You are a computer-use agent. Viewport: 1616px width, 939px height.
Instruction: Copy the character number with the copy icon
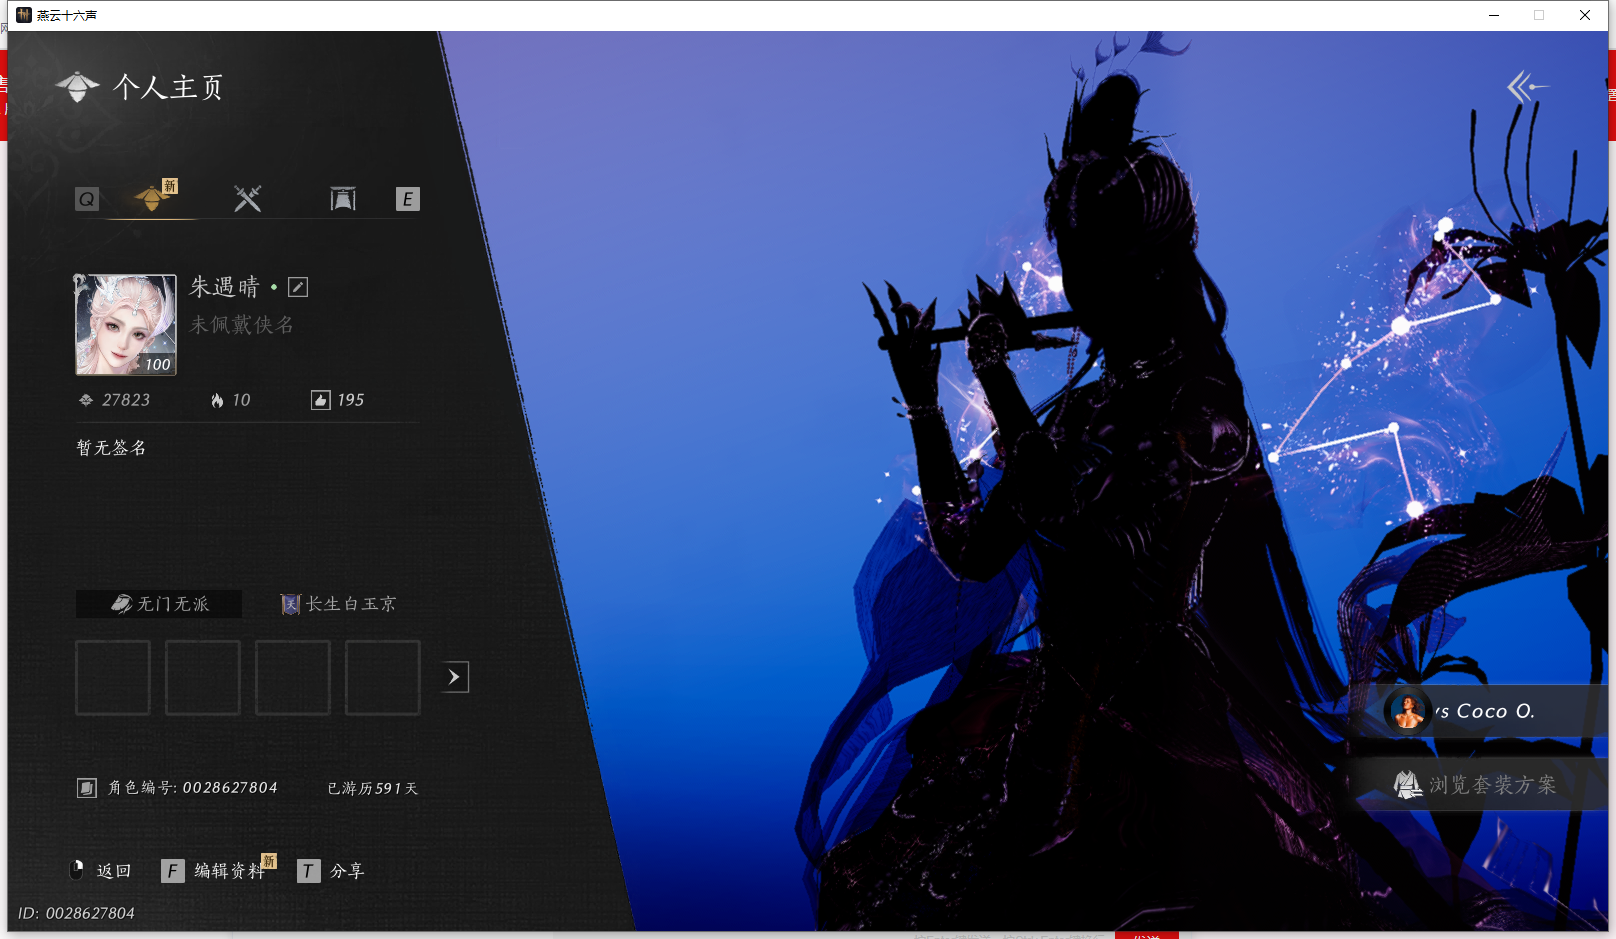click(x=87, y=788)
